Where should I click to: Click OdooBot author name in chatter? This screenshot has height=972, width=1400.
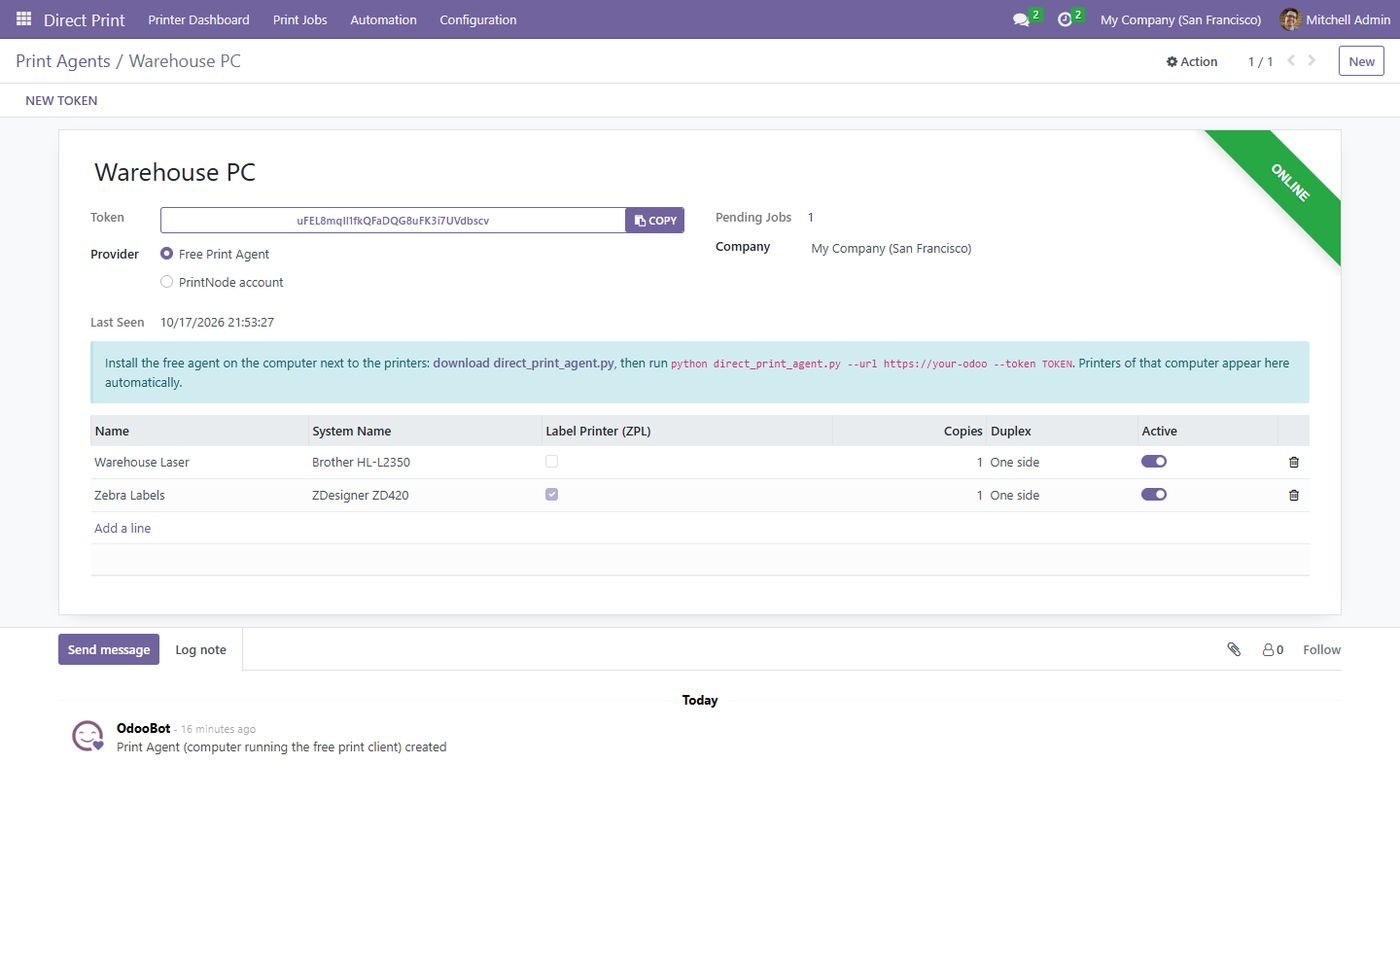coord(143,728)
